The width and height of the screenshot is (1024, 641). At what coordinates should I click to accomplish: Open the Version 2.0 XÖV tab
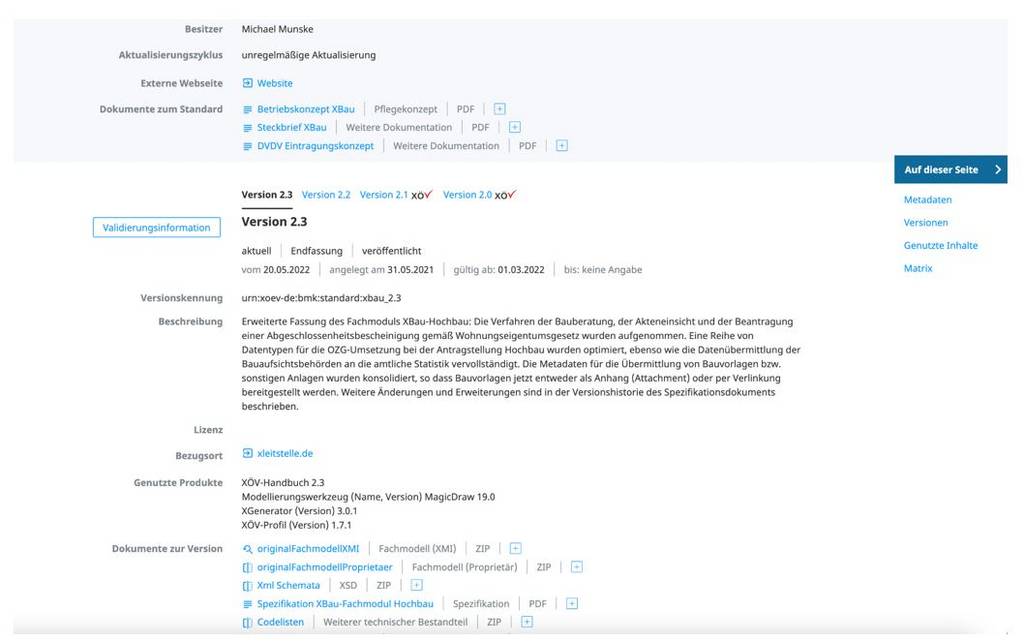471,195
